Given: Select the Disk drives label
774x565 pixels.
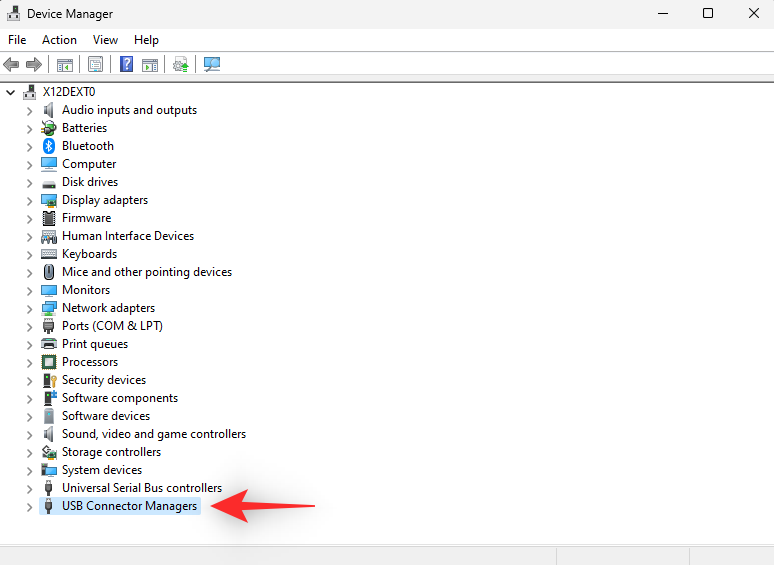Looking at the screenshot, I should [x=90, y=182].
